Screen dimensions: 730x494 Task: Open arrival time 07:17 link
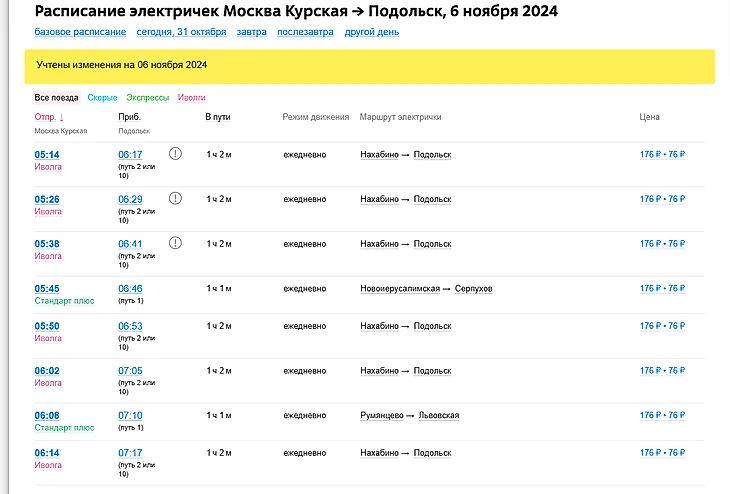point(130,453)
